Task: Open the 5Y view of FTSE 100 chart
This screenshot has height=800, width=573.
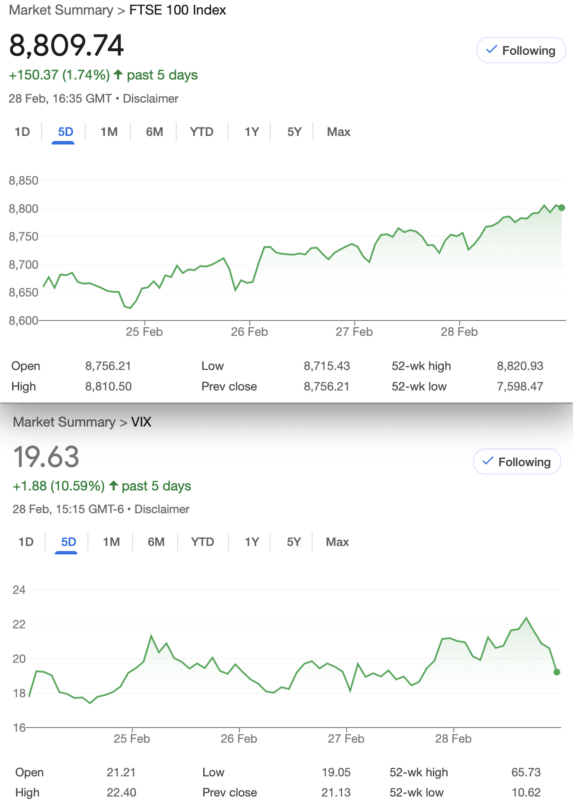Action: 294,132
